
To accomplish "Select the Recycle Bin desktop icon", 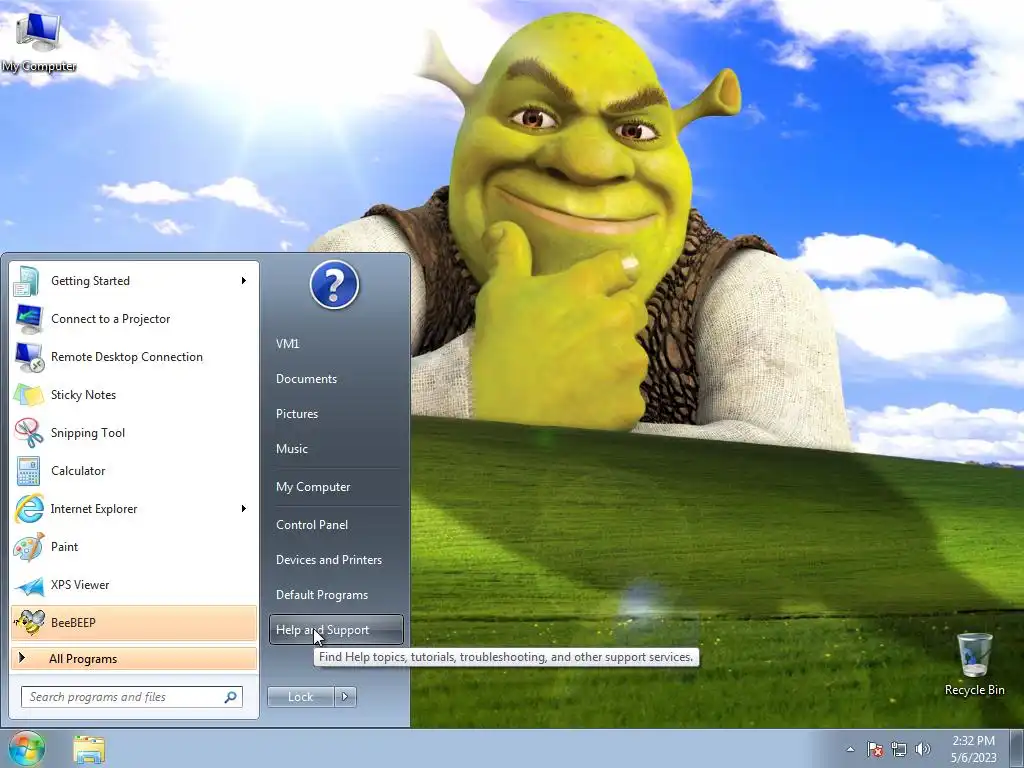I will (974, 663).
